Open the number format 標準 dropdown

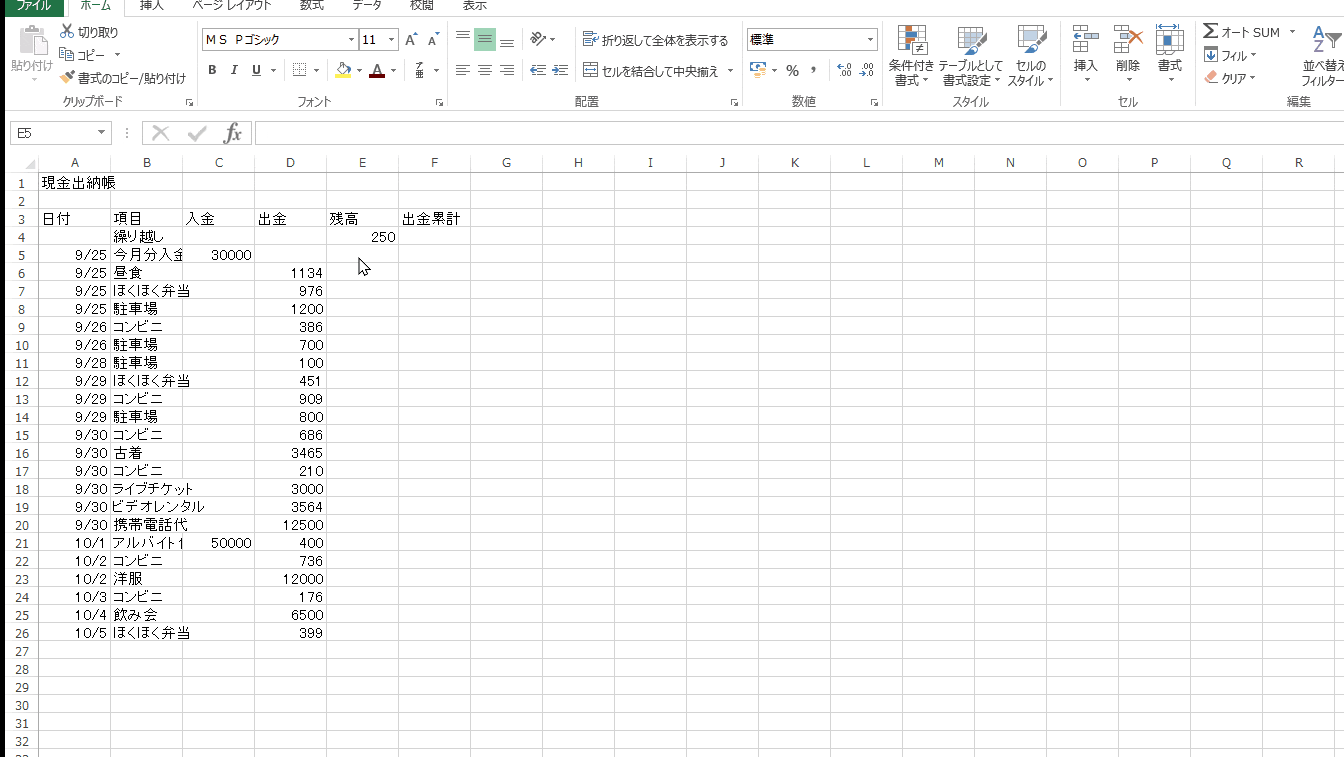[870, 40]
